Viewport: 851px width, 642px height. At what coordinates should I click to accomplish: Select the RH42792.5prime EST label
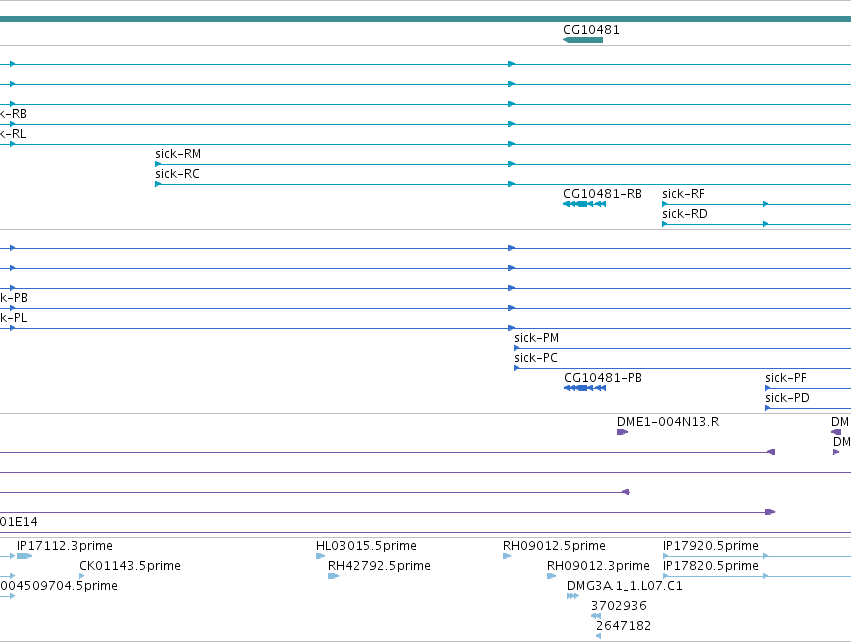coord(379,566)
